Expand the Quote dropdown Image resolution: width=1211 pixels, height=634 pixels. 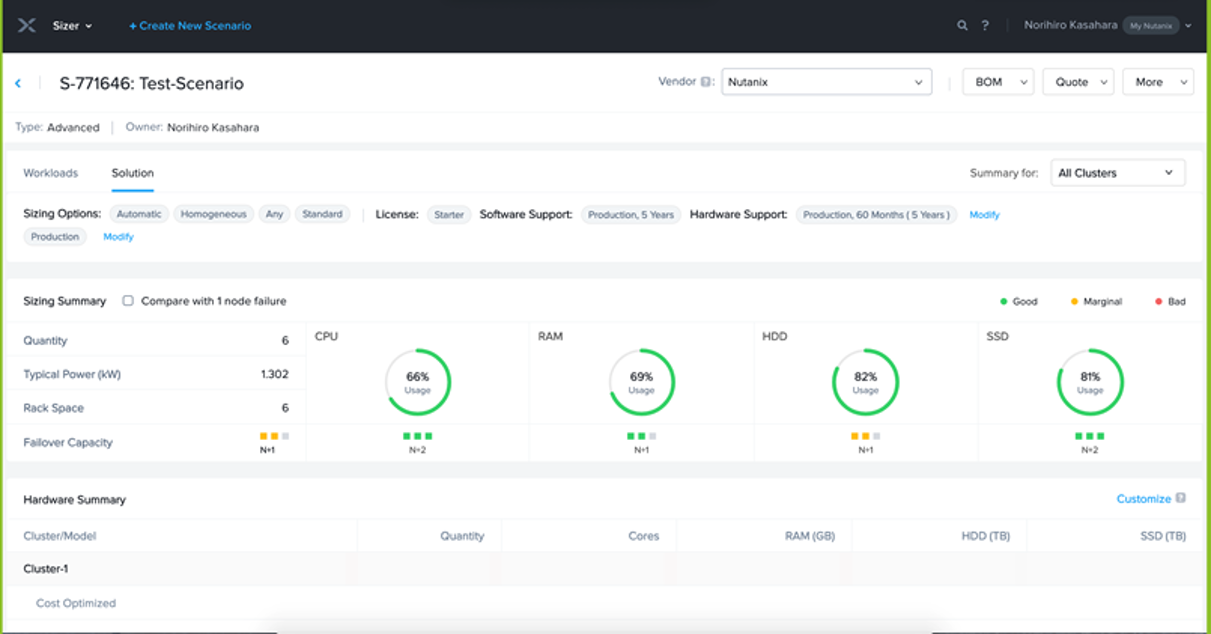(1078, 82)
